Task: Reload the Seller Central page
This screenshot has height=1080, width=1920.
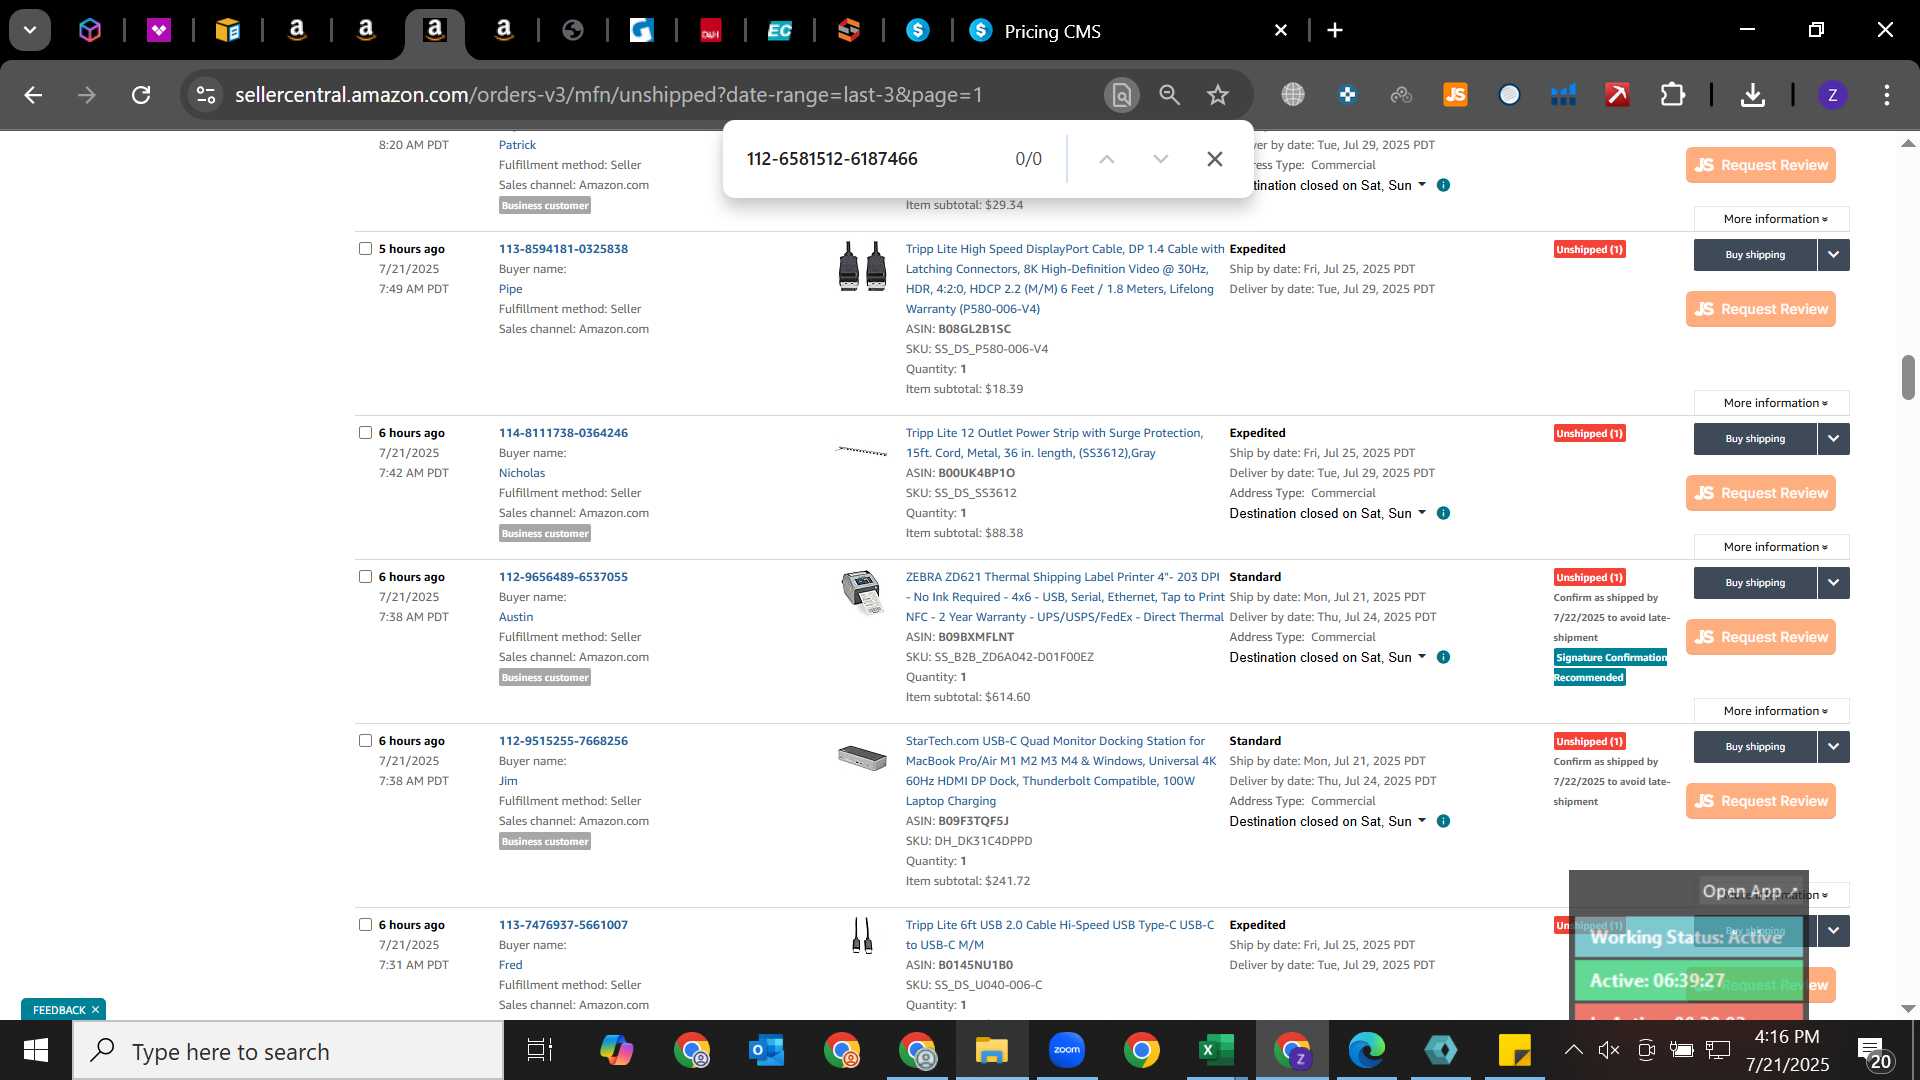Action: point(141,95)
